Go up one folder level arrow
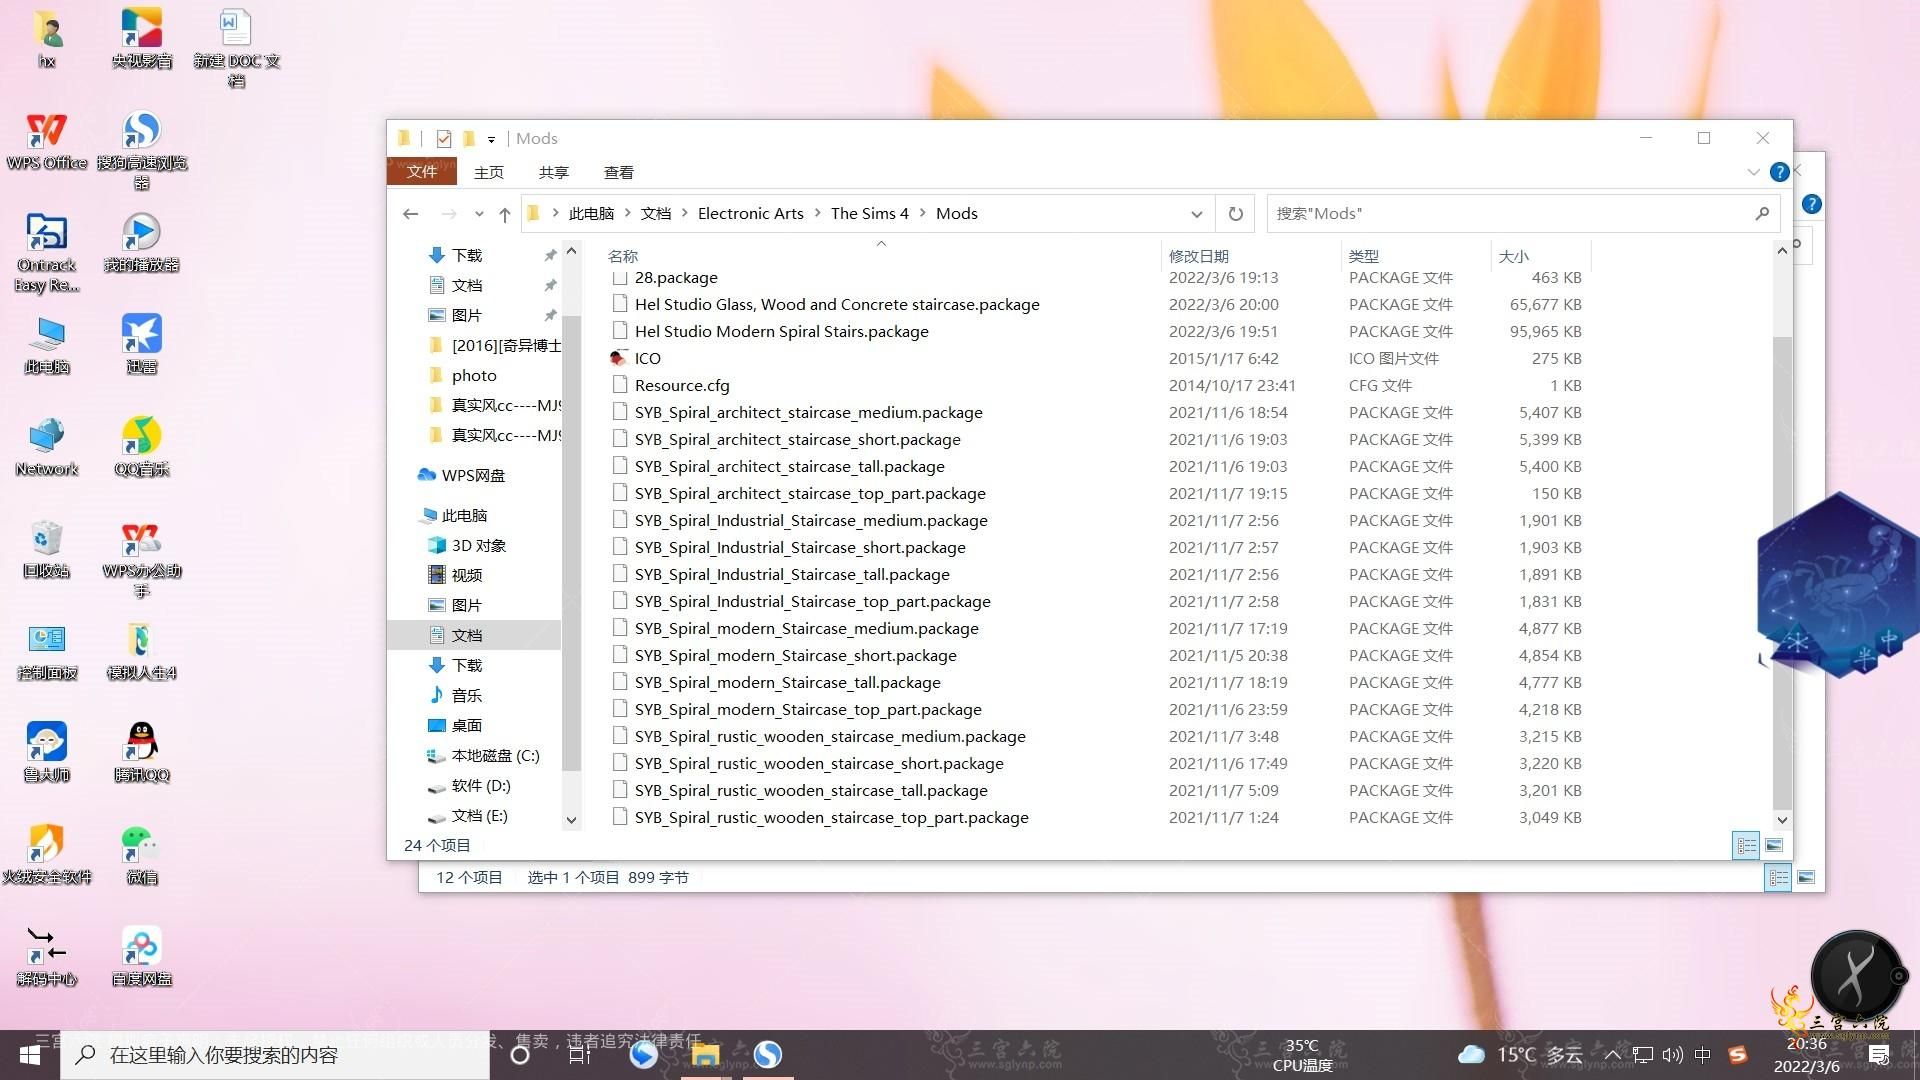Viewport: 1920px width, 1080px height. (505, 214)
